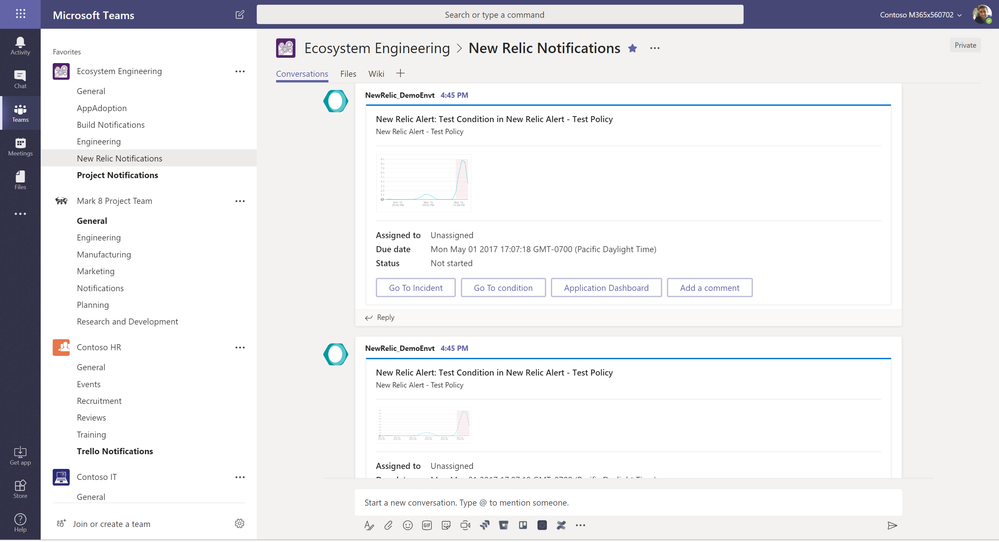
Task: Collapse the Contoso IT team
Action: coord(97,477)
